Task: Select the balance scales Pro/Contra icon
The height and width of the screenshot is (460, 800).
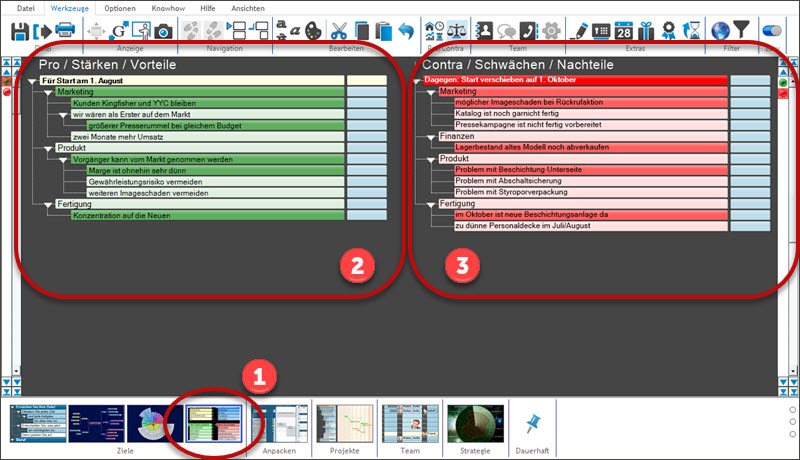Action: pos(458,31)
